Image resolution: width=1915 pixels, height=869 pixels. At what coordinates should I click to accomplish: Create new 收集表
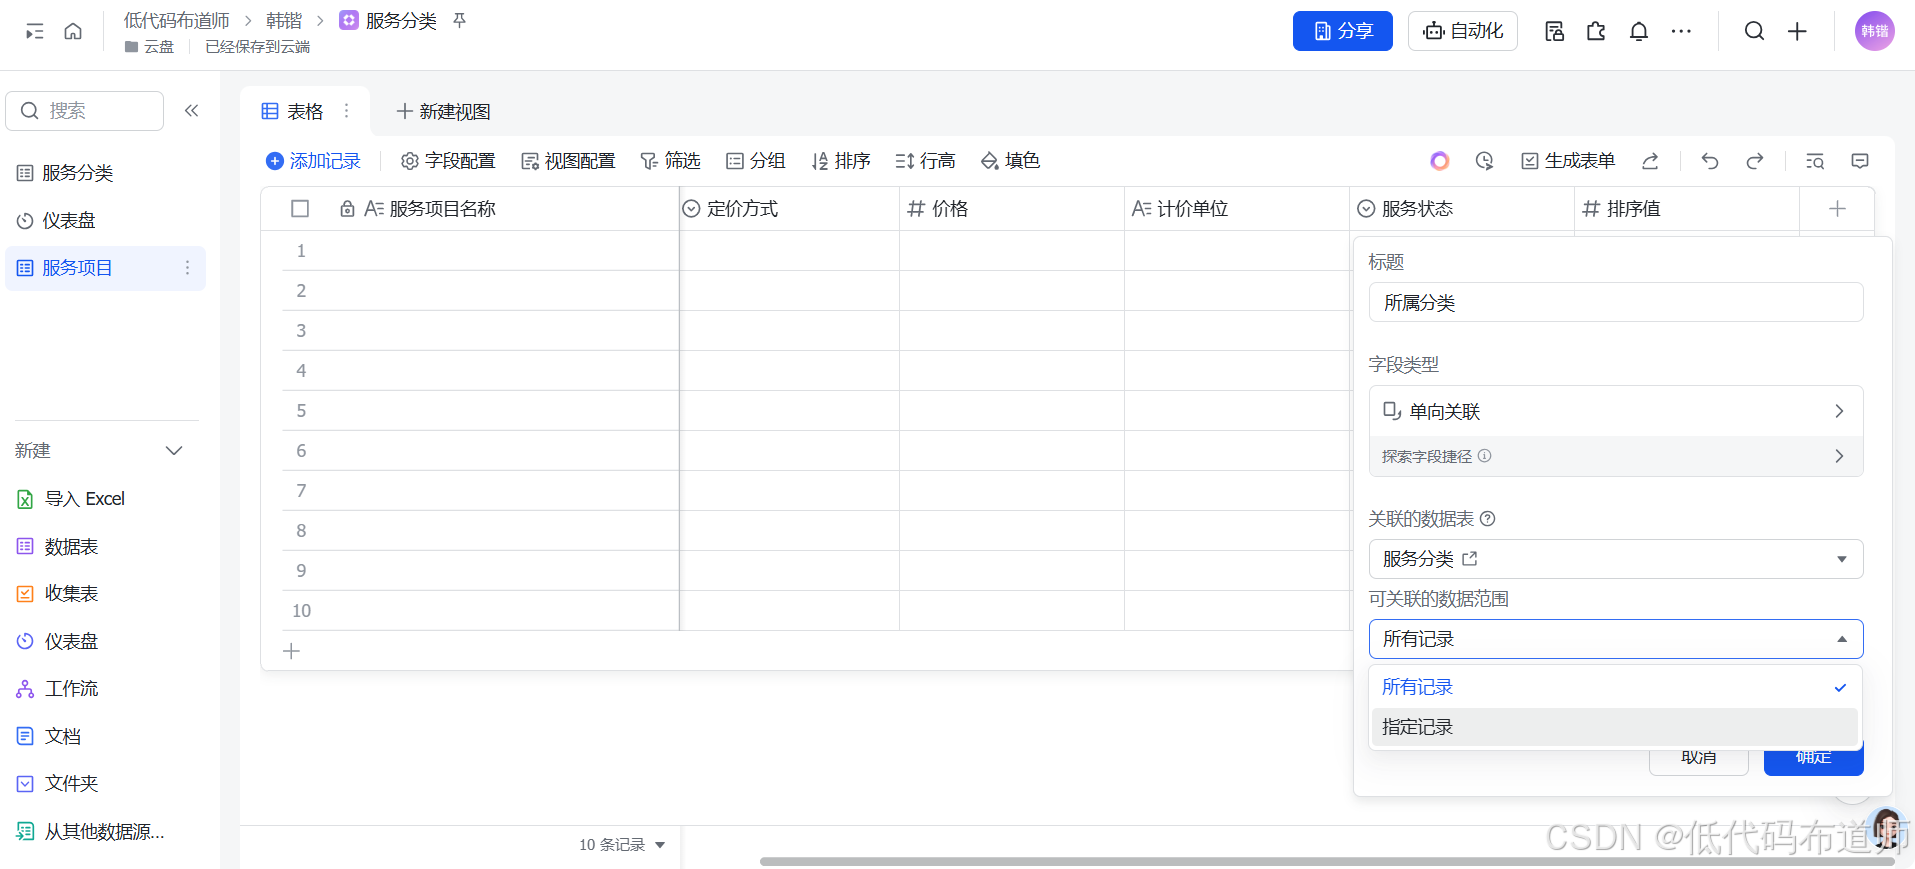tap(58, 594)
